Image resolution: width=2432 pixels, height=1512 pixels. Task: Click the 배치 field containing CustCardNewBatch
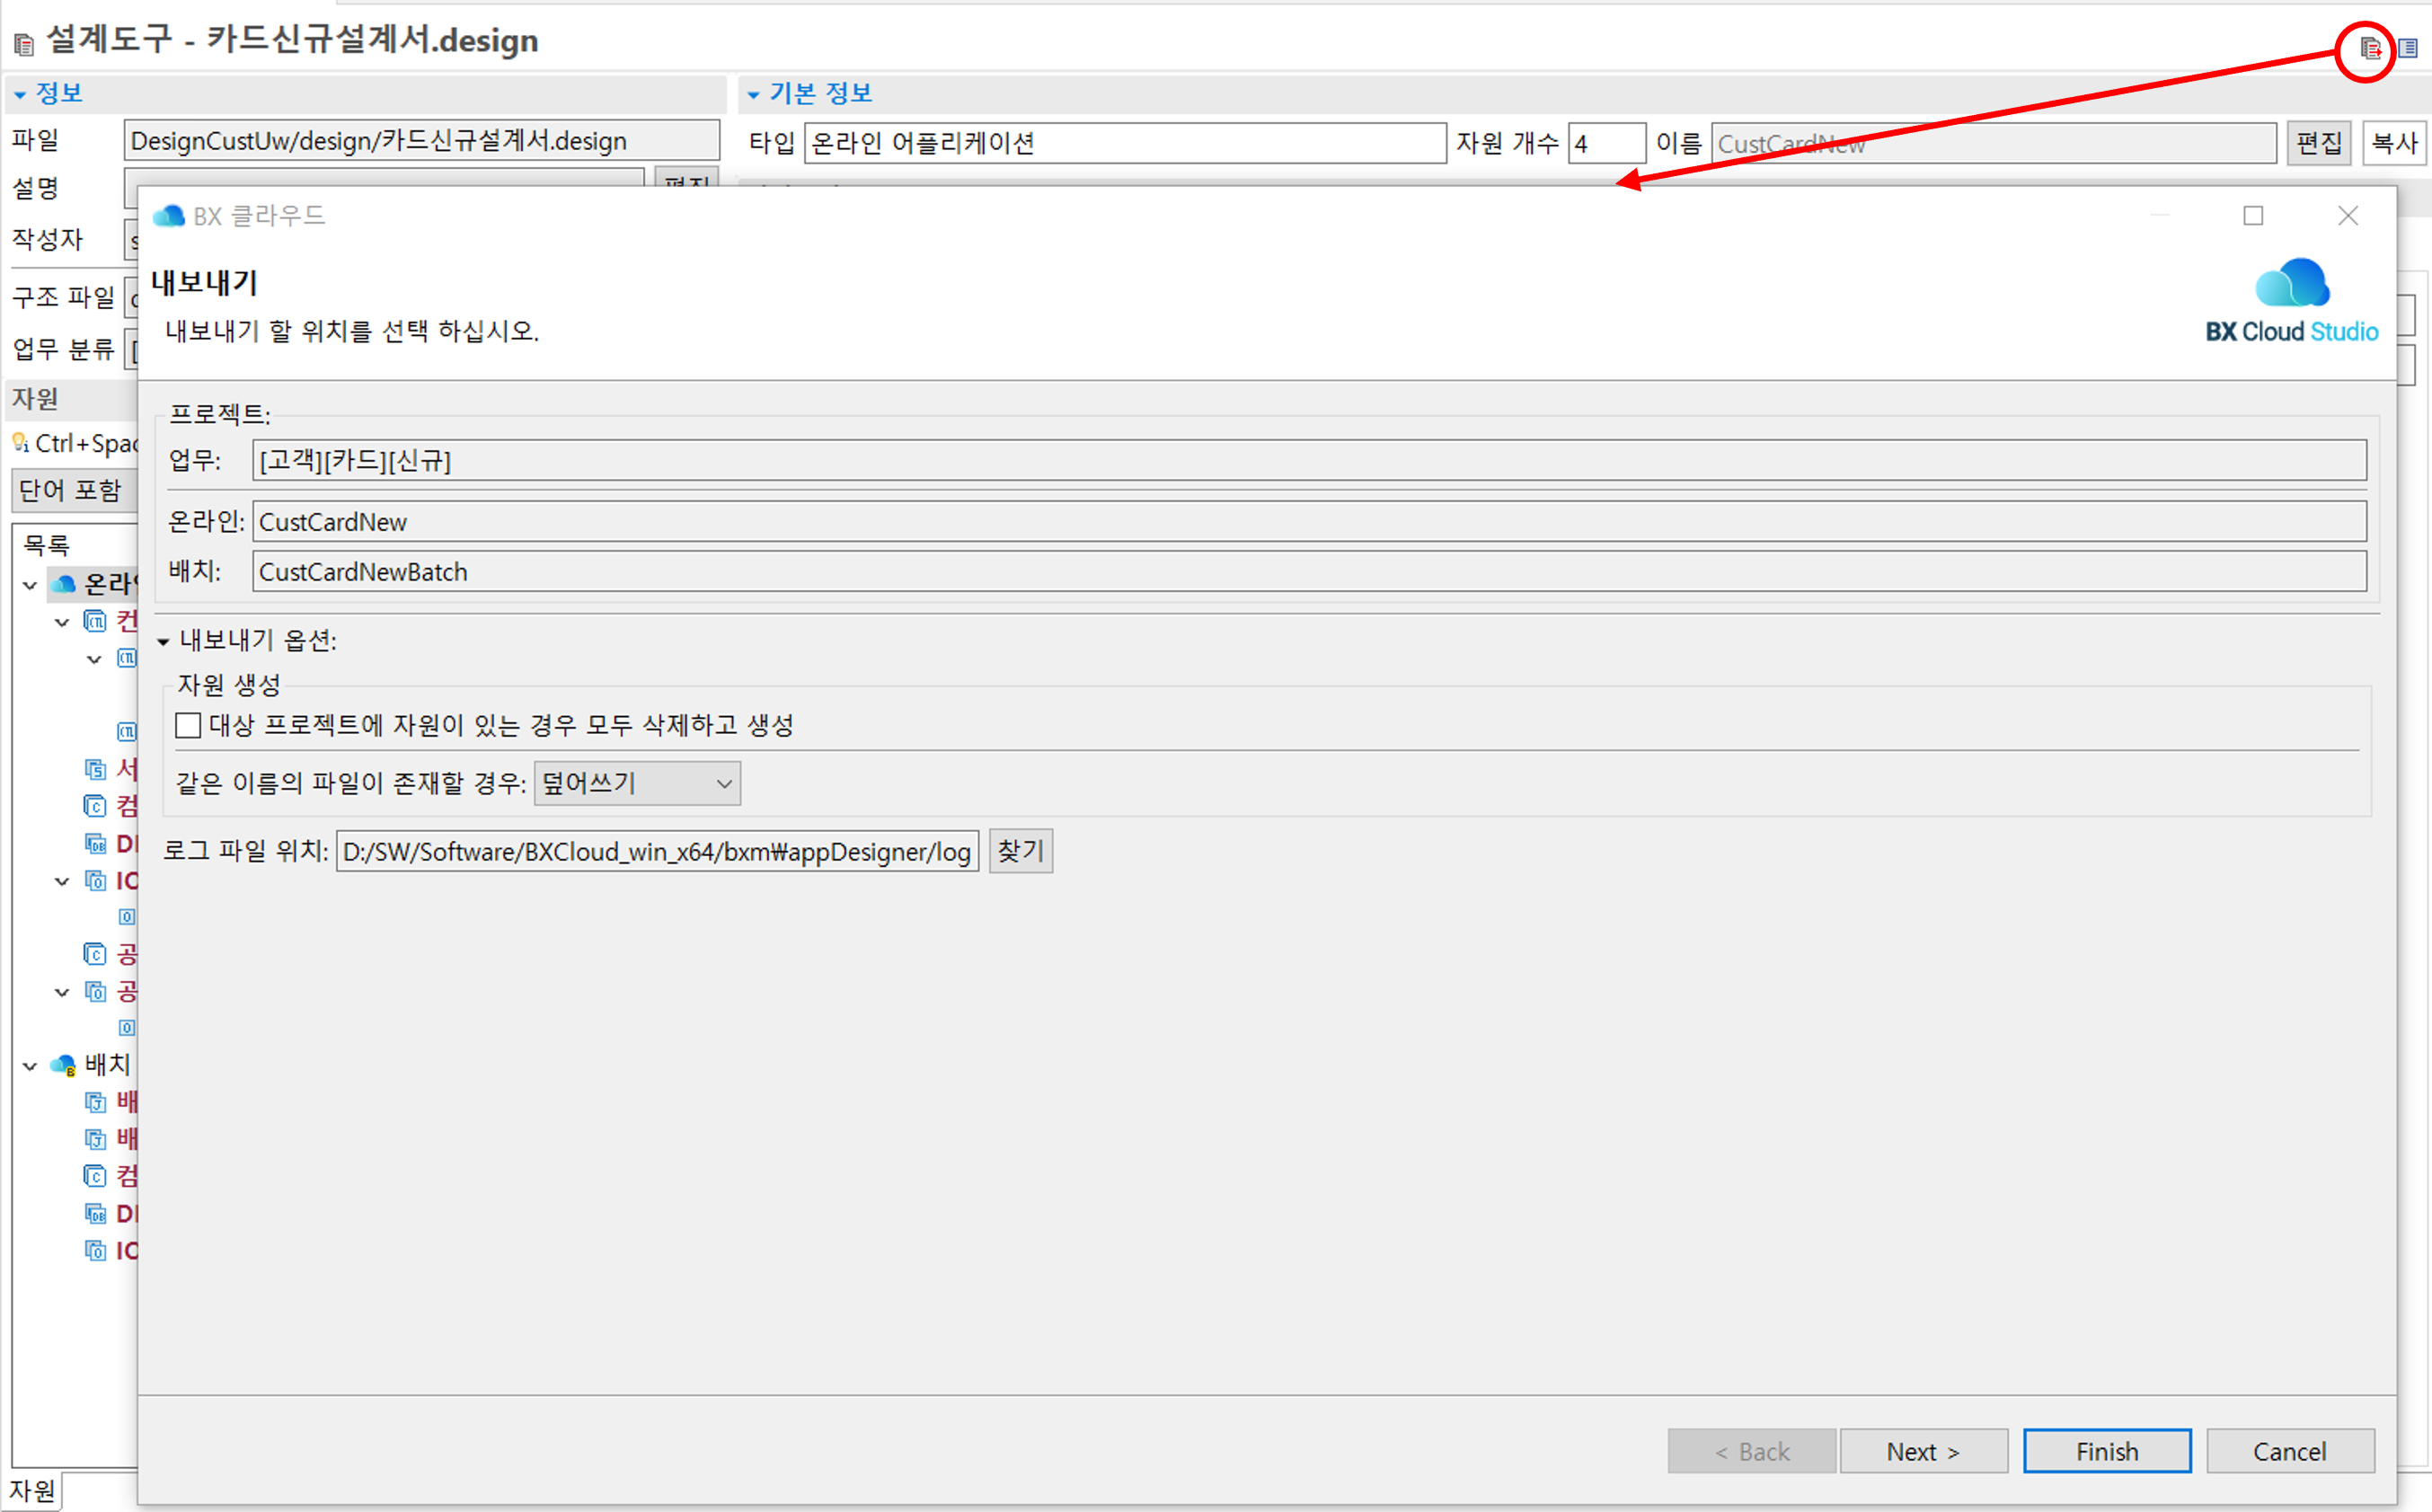pos(1309,571)
